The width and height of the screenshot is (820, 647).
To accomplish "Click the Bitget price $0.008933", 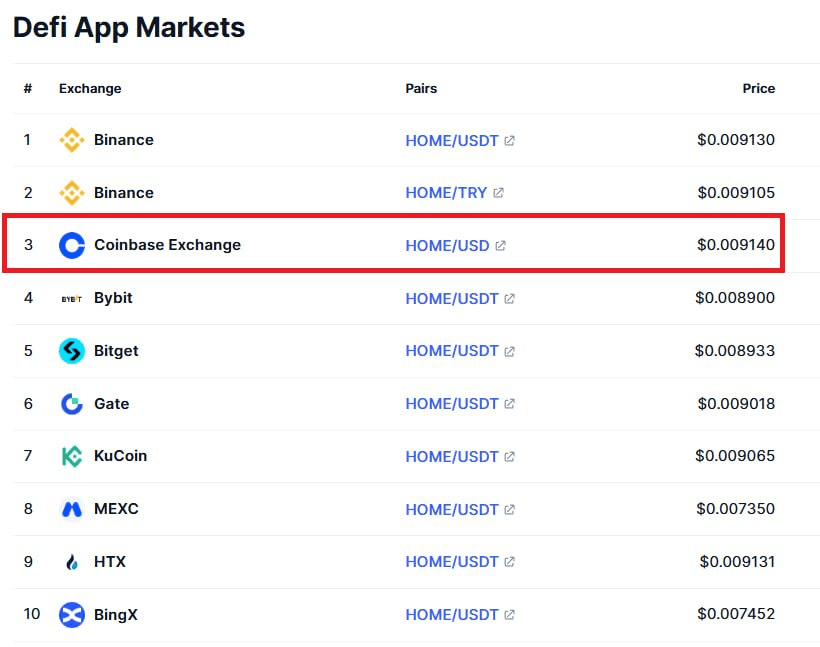I will [735, 351].
